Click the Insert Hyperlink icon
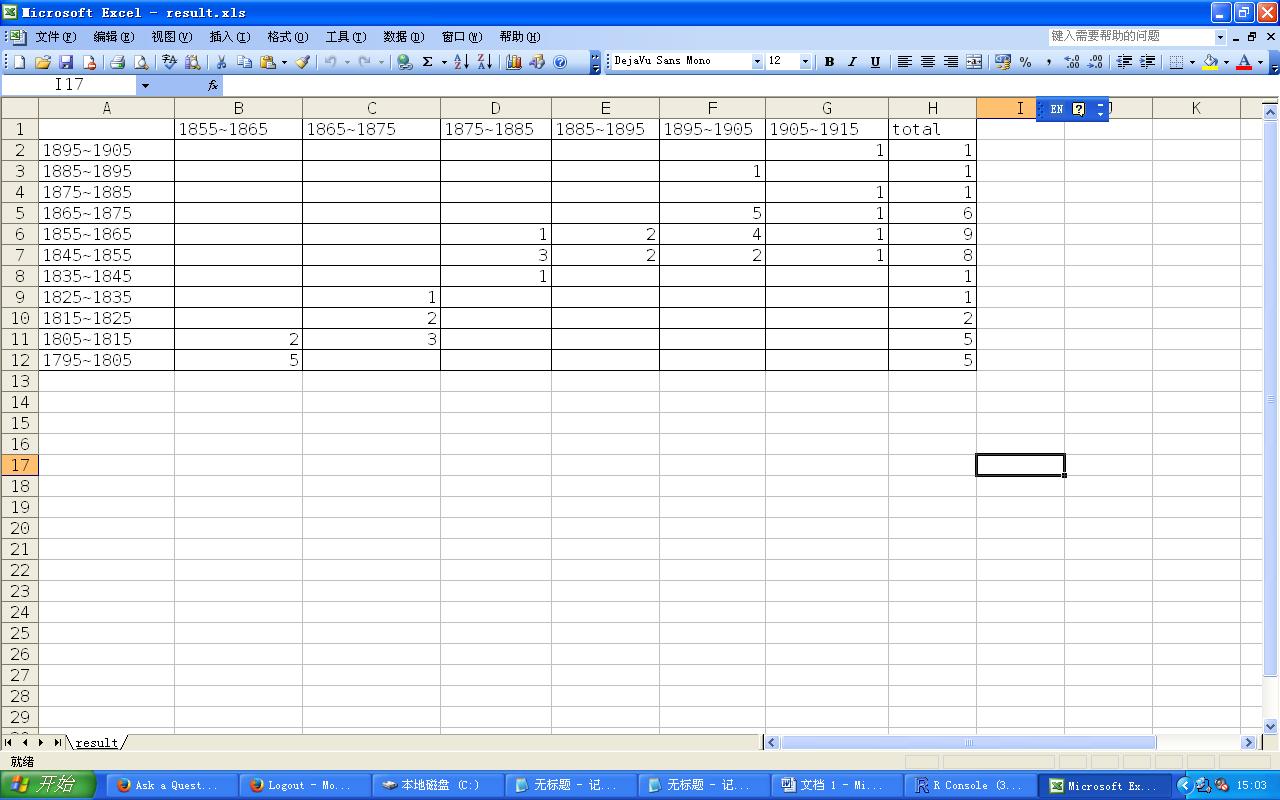The width and height of the screenshot is (1280, 800). [402, 61]
